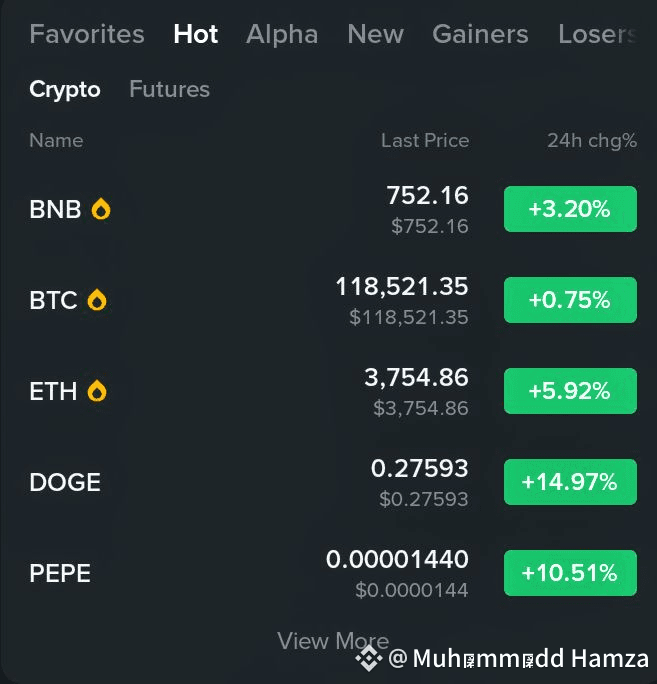Switch to the Favorites tab

click(87, 34)
